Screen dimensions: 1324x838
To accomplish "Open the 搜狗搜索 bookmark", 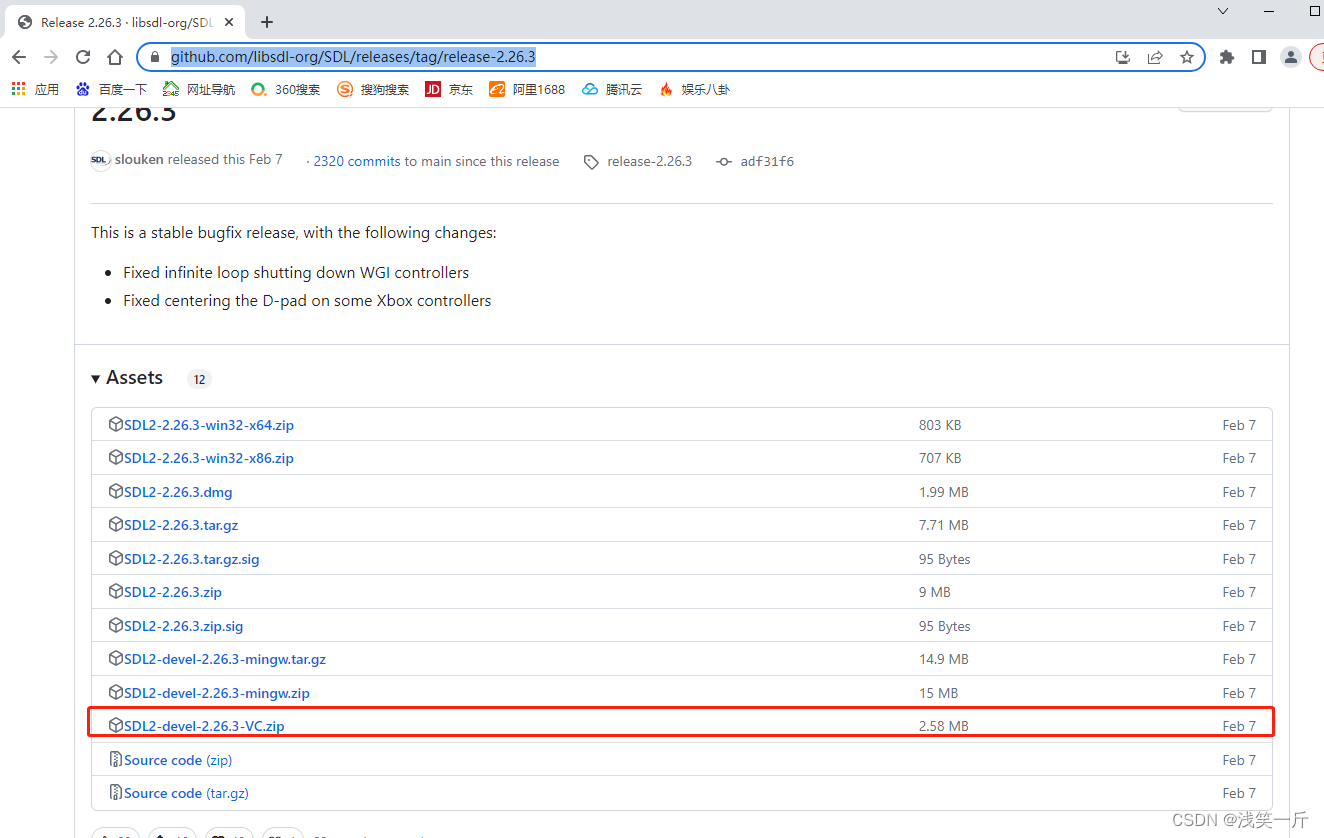I will tap(373, 89).
